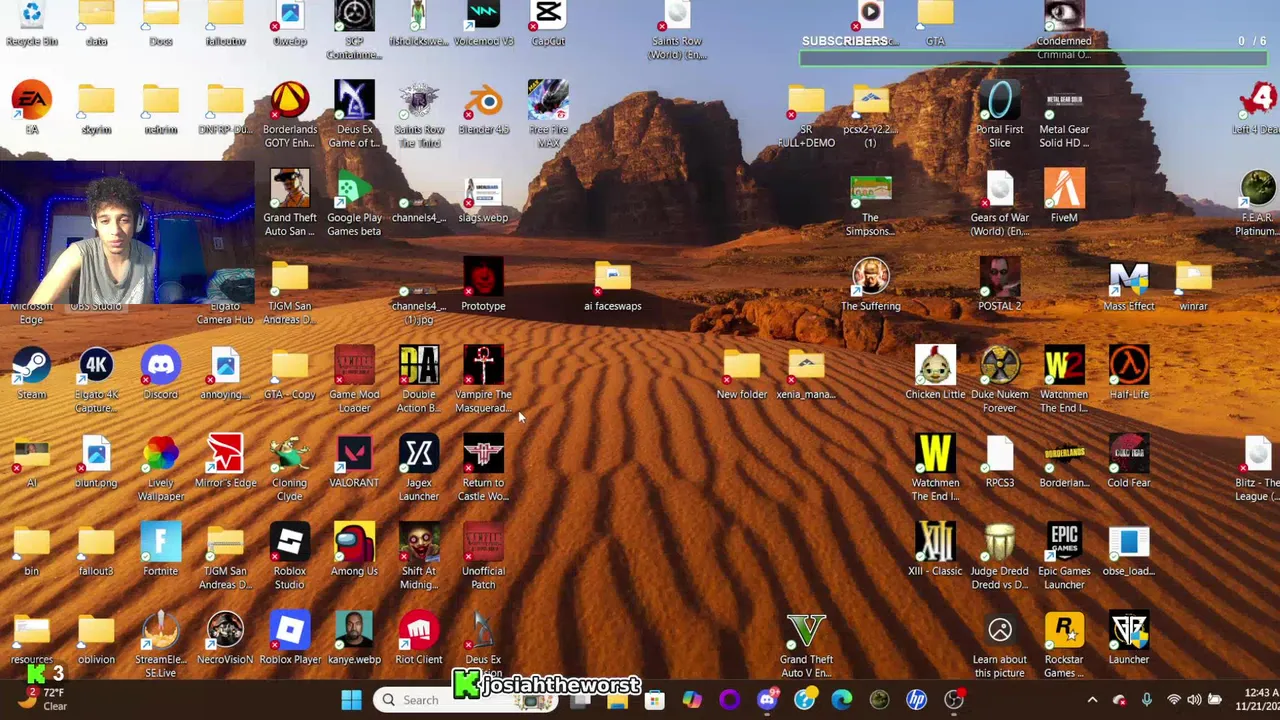Launch Saints Row The Third shortcut
Image resolution: width=1280 pixels, height=720 pixels.
point(419,115)
